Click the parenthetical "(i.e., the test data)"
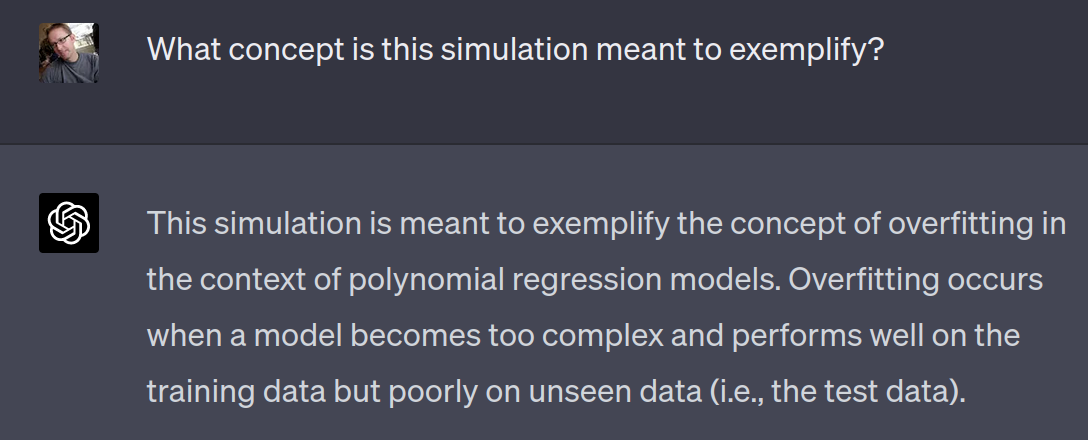Image resolution: width=1088 pixels, height=440 pixels. point(838,392)
